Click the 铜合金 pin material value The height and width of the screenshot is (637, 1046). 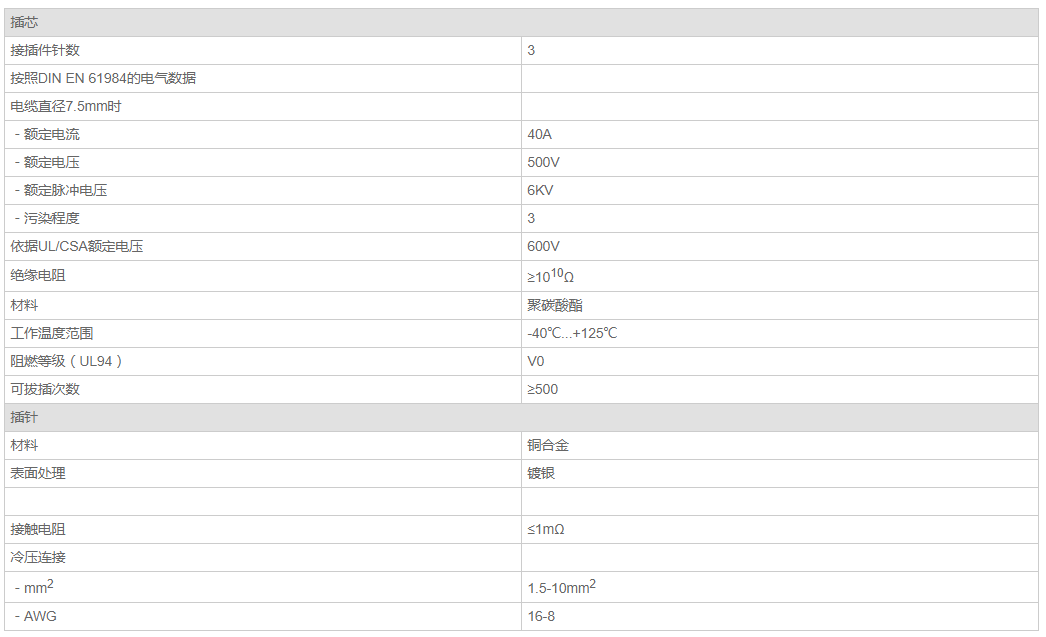coord(548,445)
